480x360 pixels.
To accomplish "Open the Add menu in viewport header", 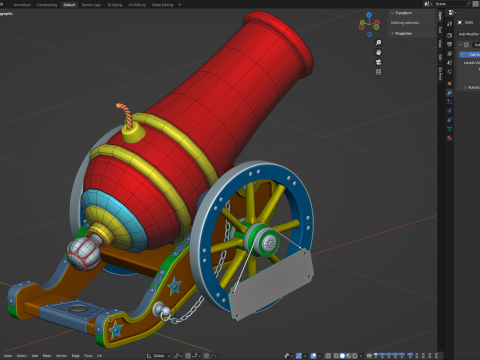I will click(35, 356).
